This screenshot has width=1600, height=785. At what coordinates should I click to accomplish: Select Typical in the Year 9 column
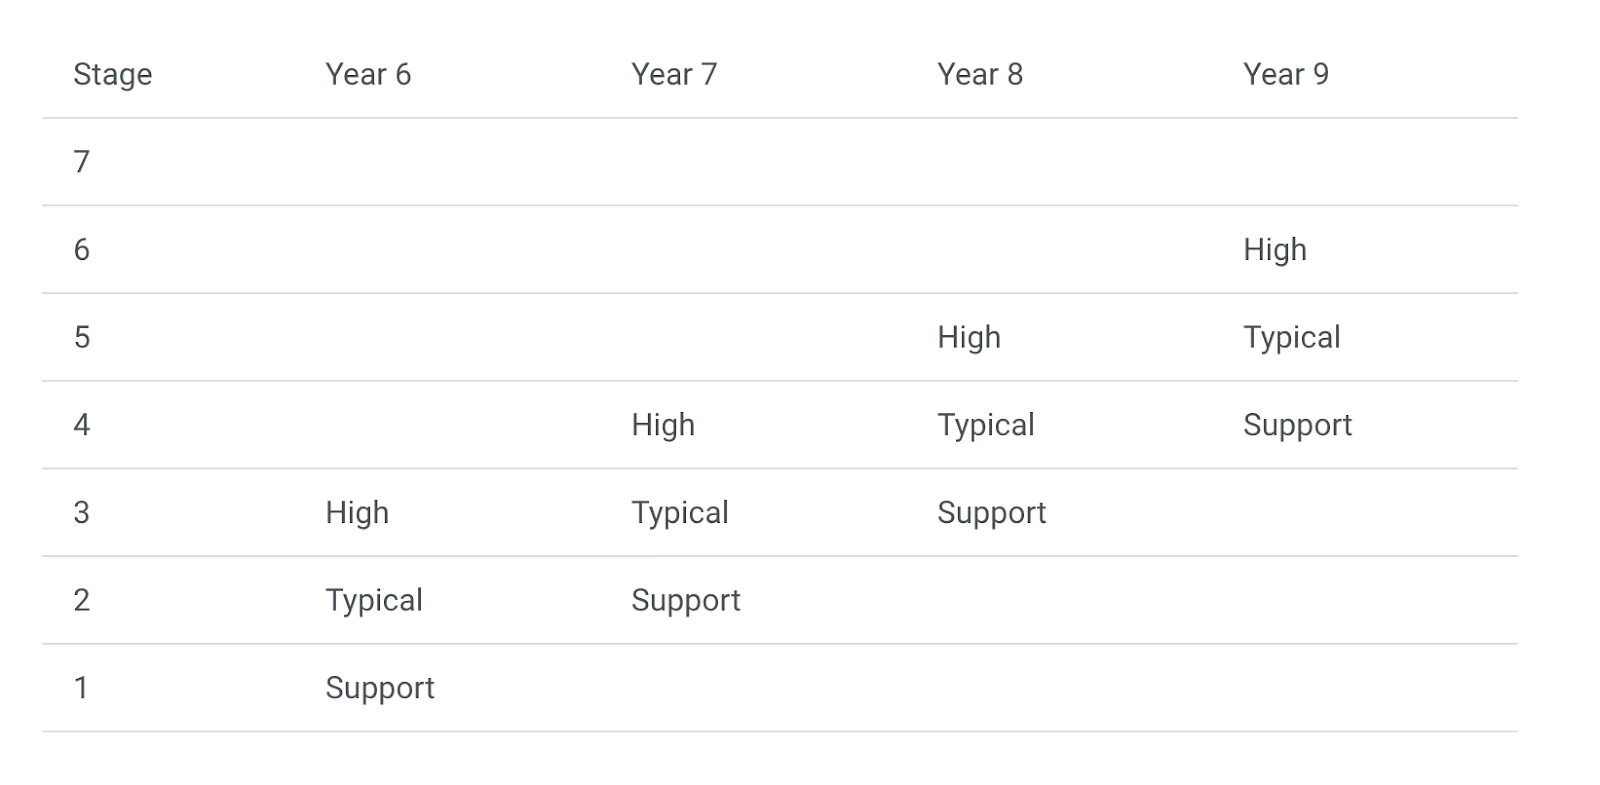pos(1291,338)
